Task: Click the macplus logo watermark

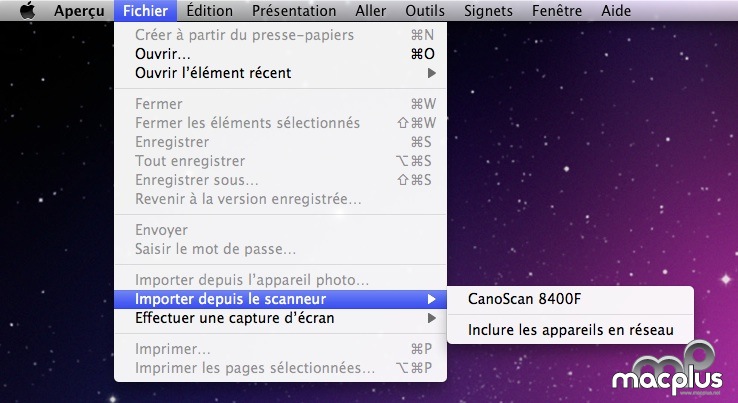Action: [x=668, y=369]
